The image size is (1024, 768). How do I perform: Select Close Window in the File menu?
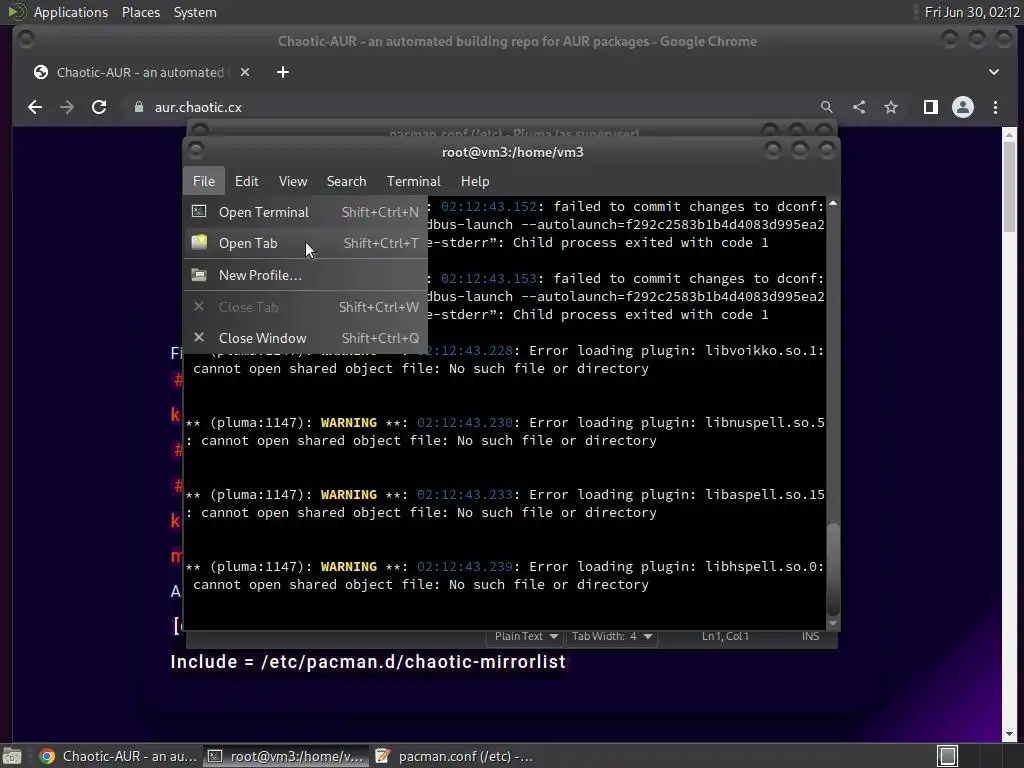306,338
